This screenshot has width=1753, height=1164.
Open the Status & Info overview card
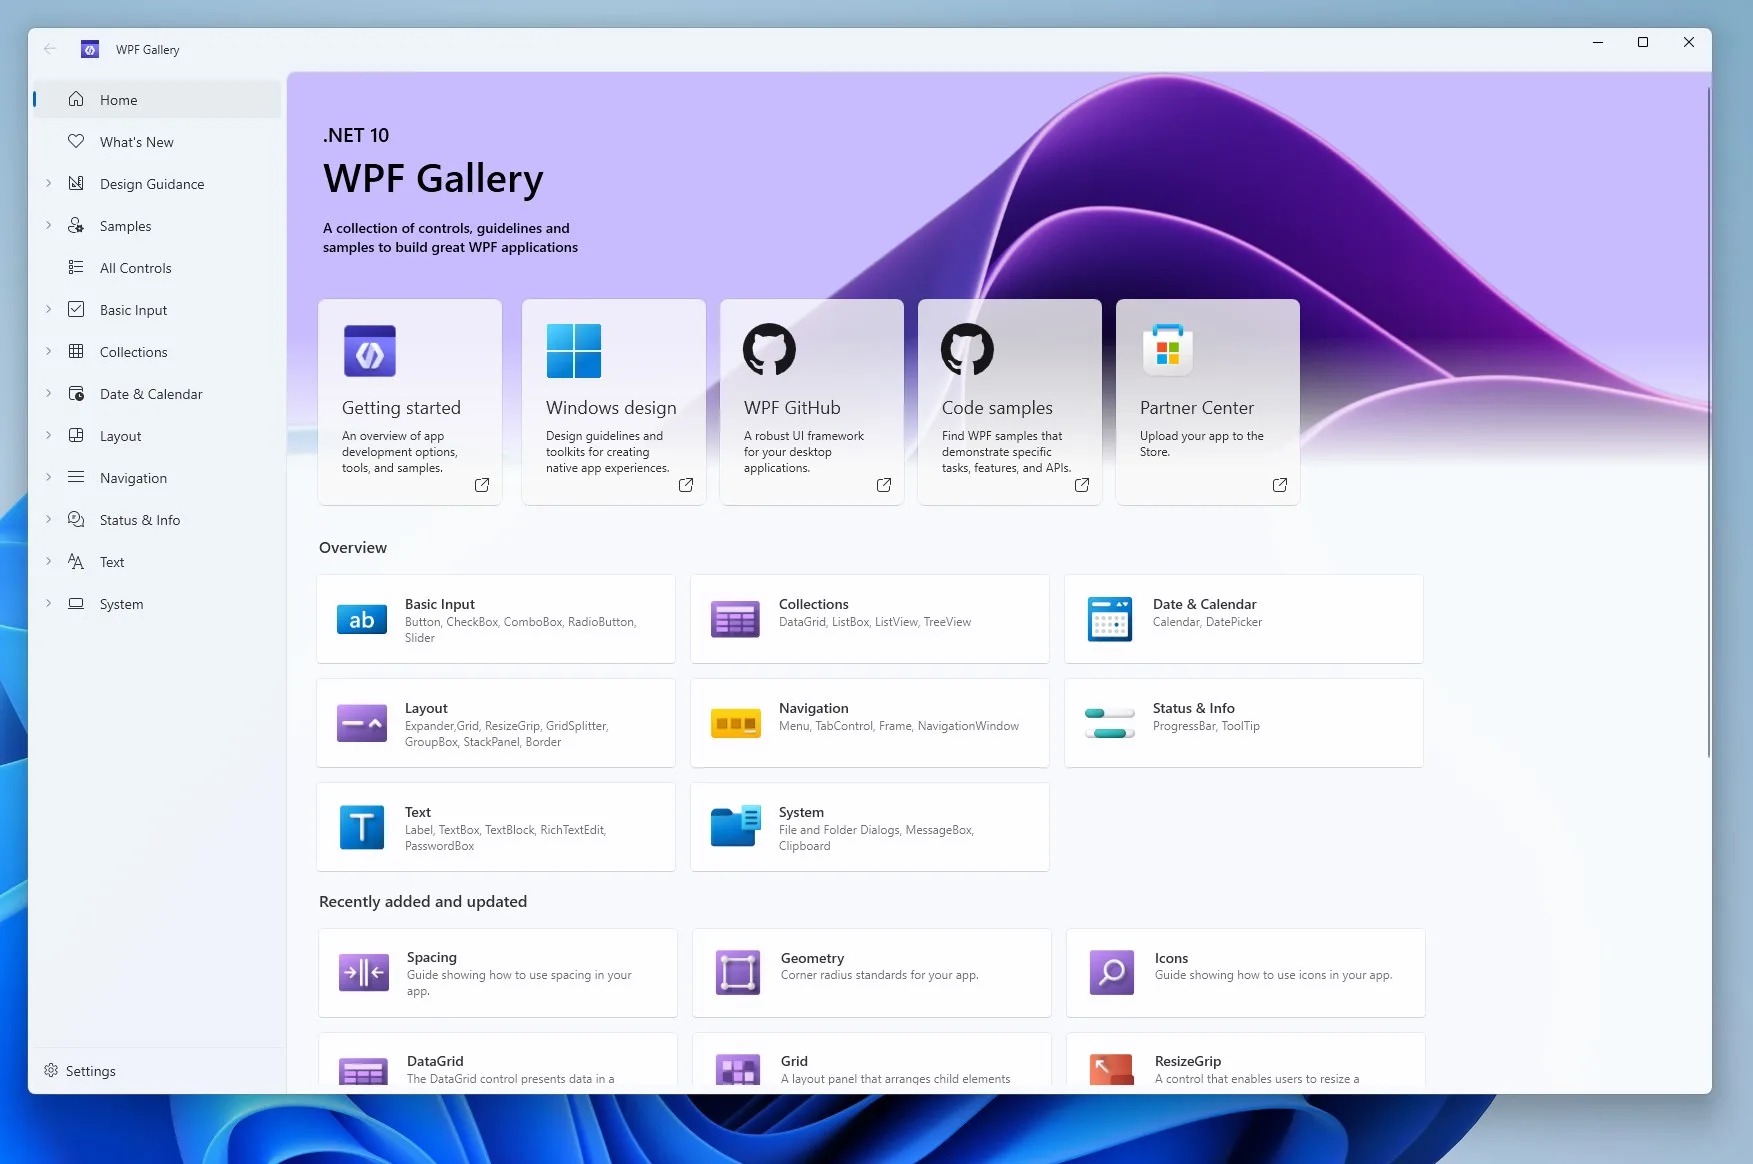[x=1244, y=723]
